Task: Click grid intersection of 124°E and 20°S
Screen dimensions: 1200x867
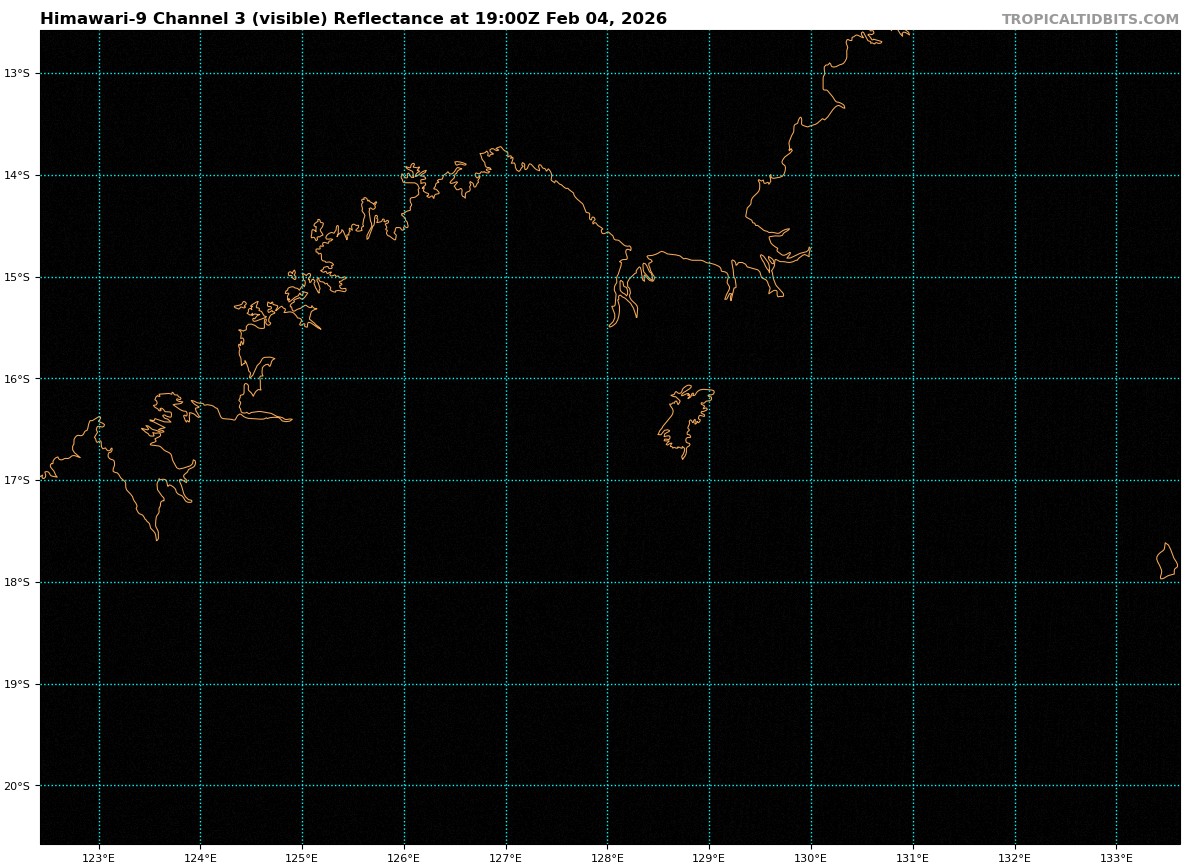Action: coord(200,786)
